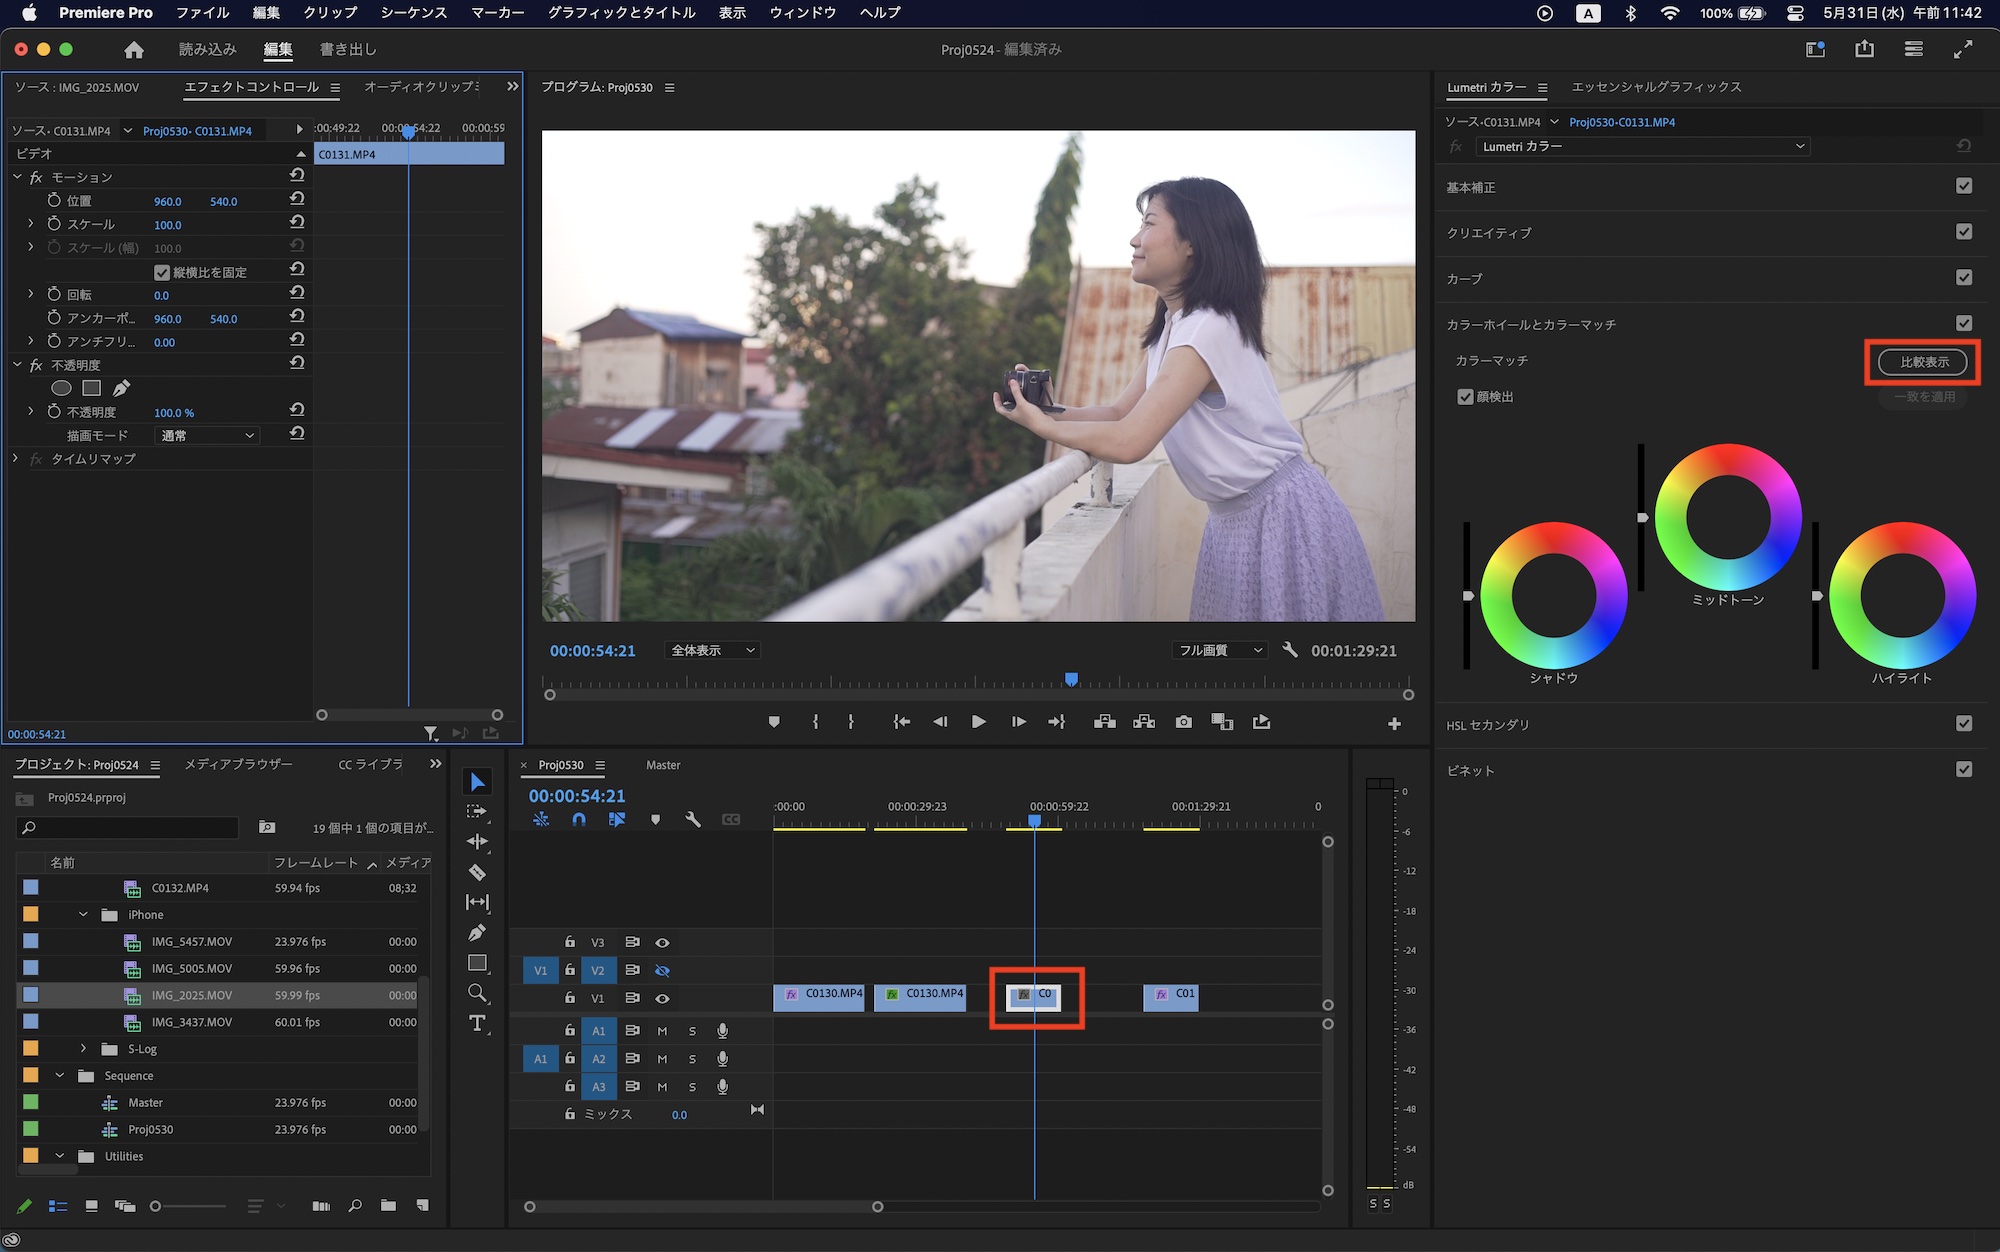The image size is (2000, 1252).
Task: Select the Zoom tool magnifier
Action: (x=477, y=993)
